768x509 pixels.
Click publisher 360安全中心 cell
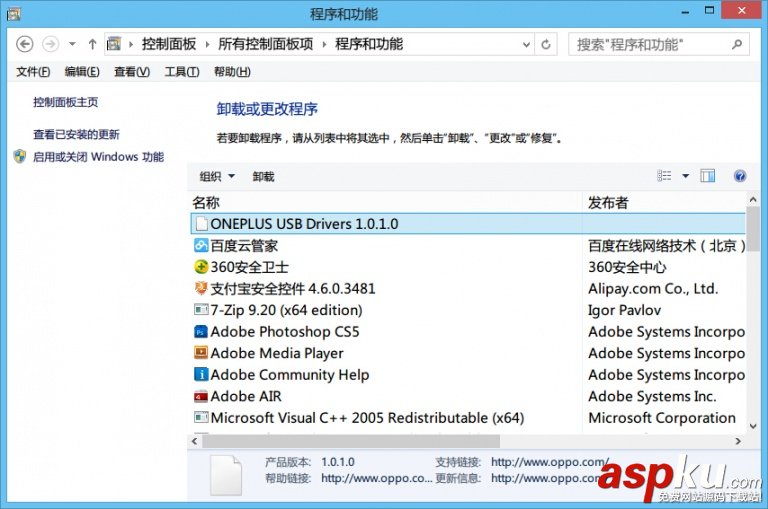pyautogui.click(x=627, y=267)
